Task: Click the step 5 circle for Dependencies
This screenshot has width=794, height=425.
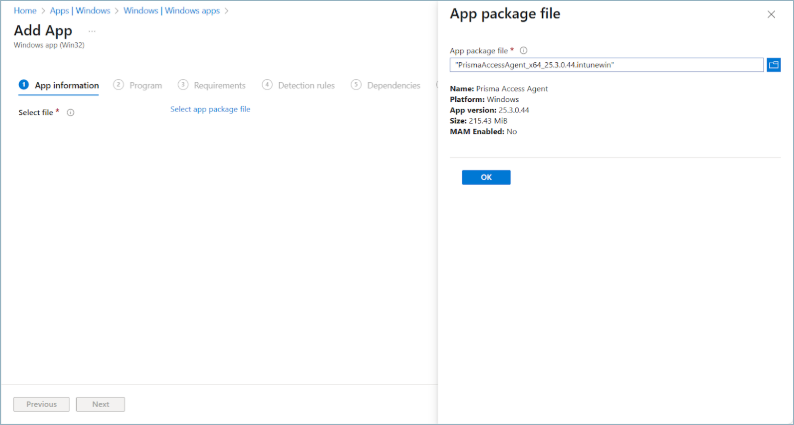Action: point(356,85)
